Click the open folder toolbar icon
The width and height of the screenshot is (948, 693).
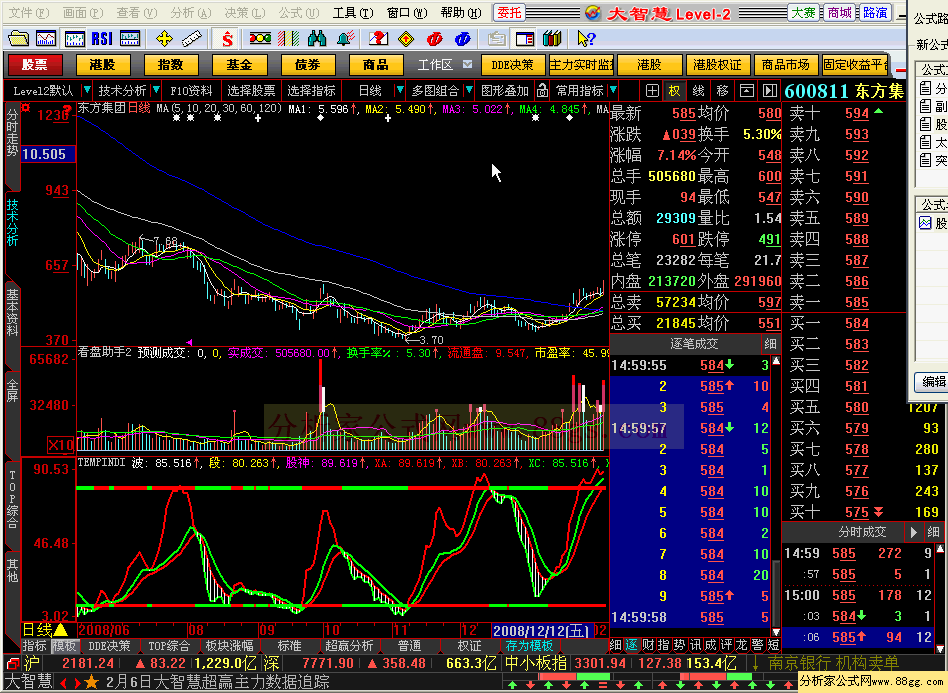point(18,39)
